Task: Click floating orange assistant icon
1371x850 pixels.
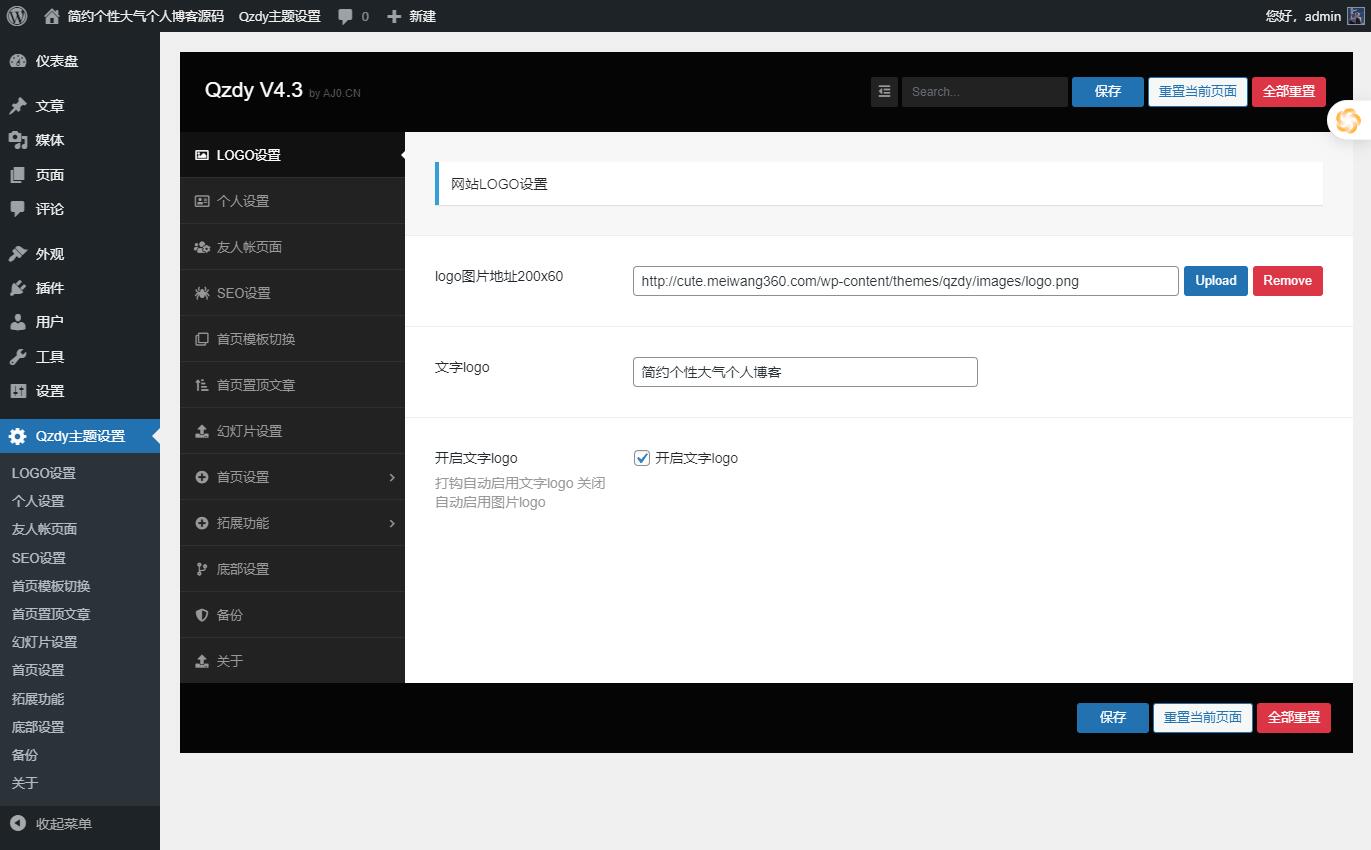Action: tap(1348, 120)
